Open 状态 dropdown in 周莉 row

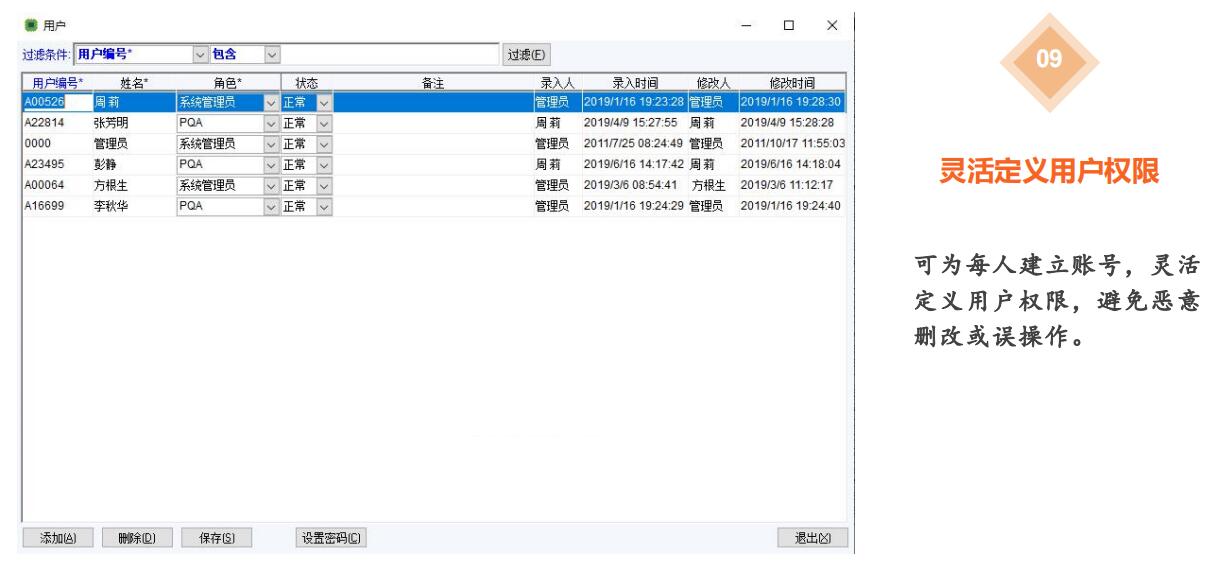[324, 101]
